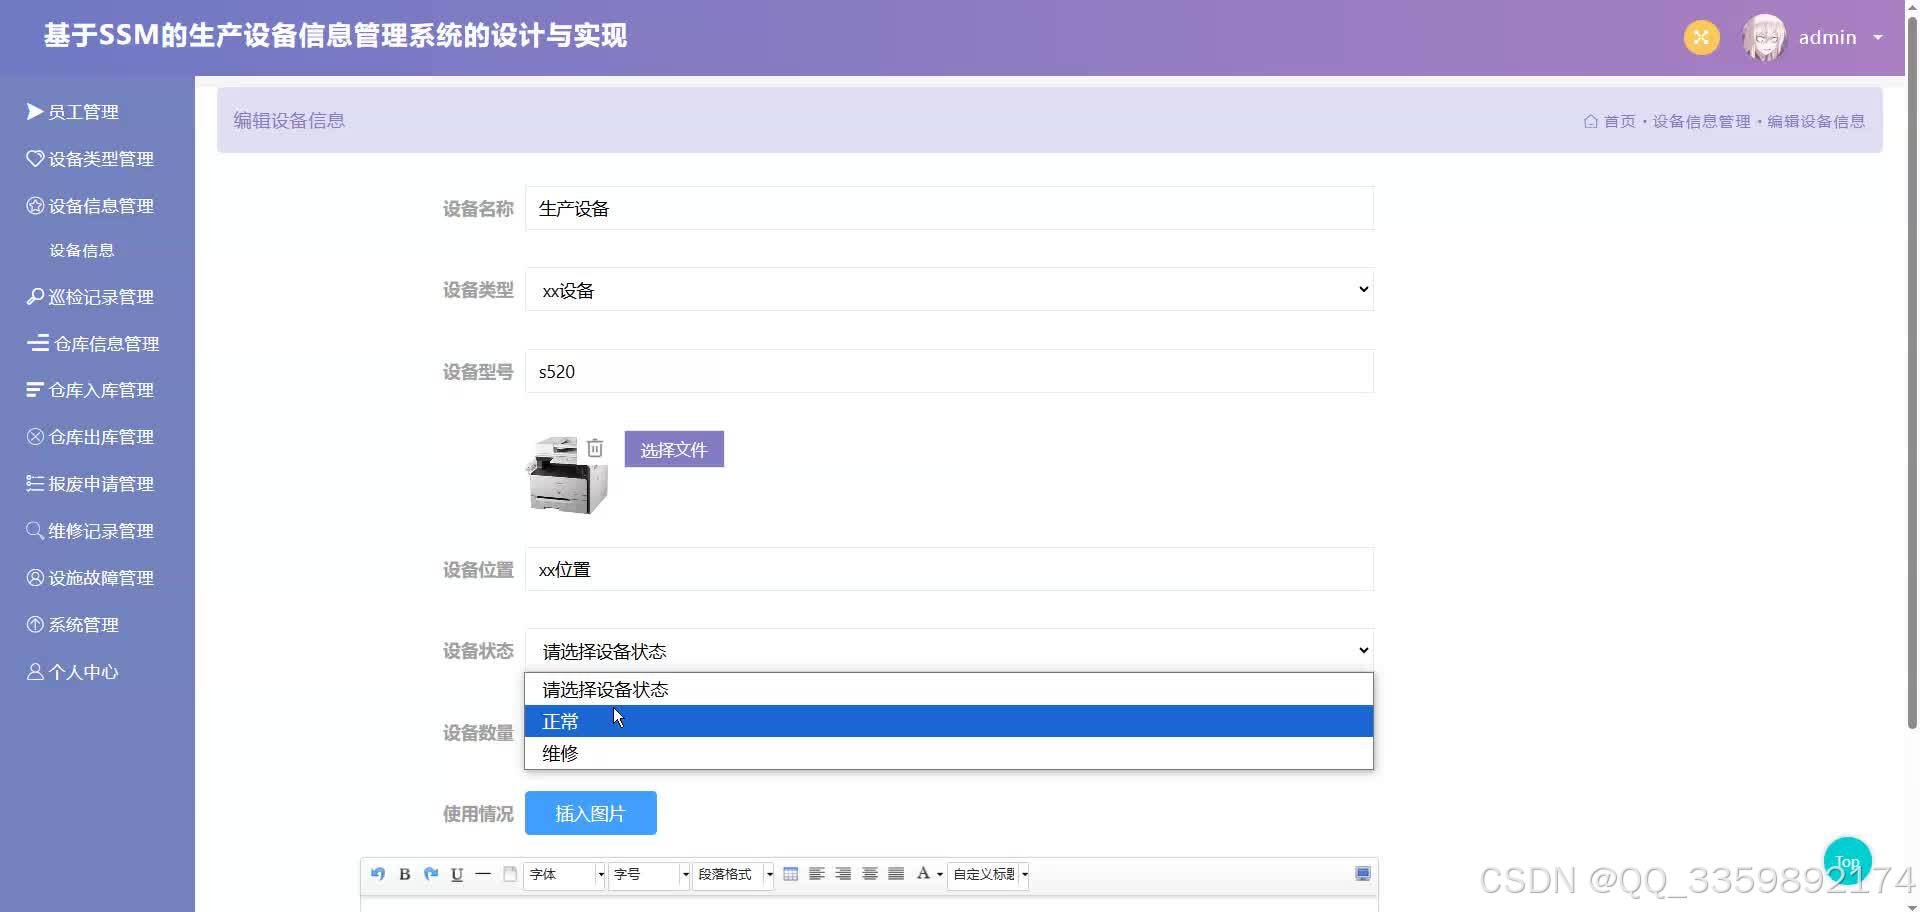Open the 员工管理 section in sidebar
This screenshot has width=1920, height=912.
coord(83,111)
